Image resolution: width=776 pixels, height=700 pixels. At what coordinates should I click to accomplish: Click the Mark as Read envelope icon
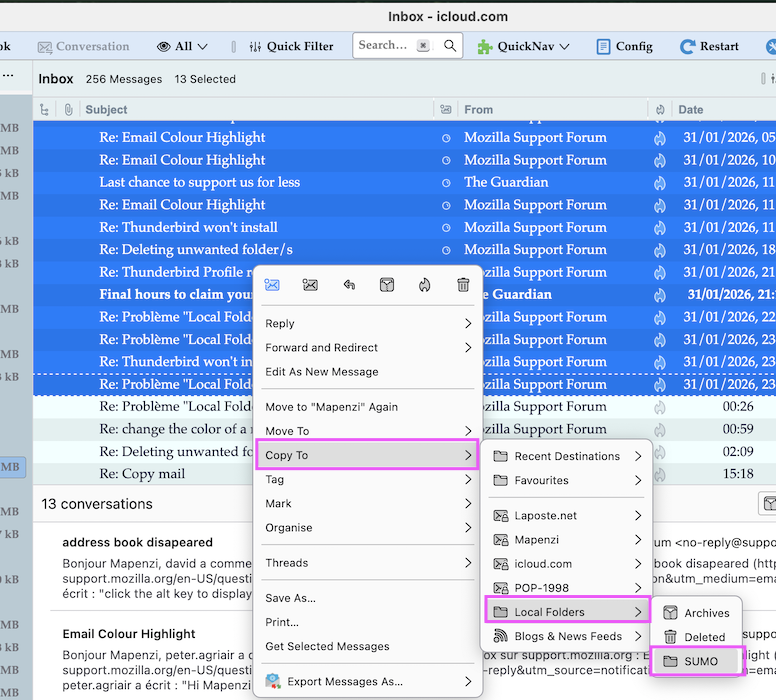tap(272, 285)
